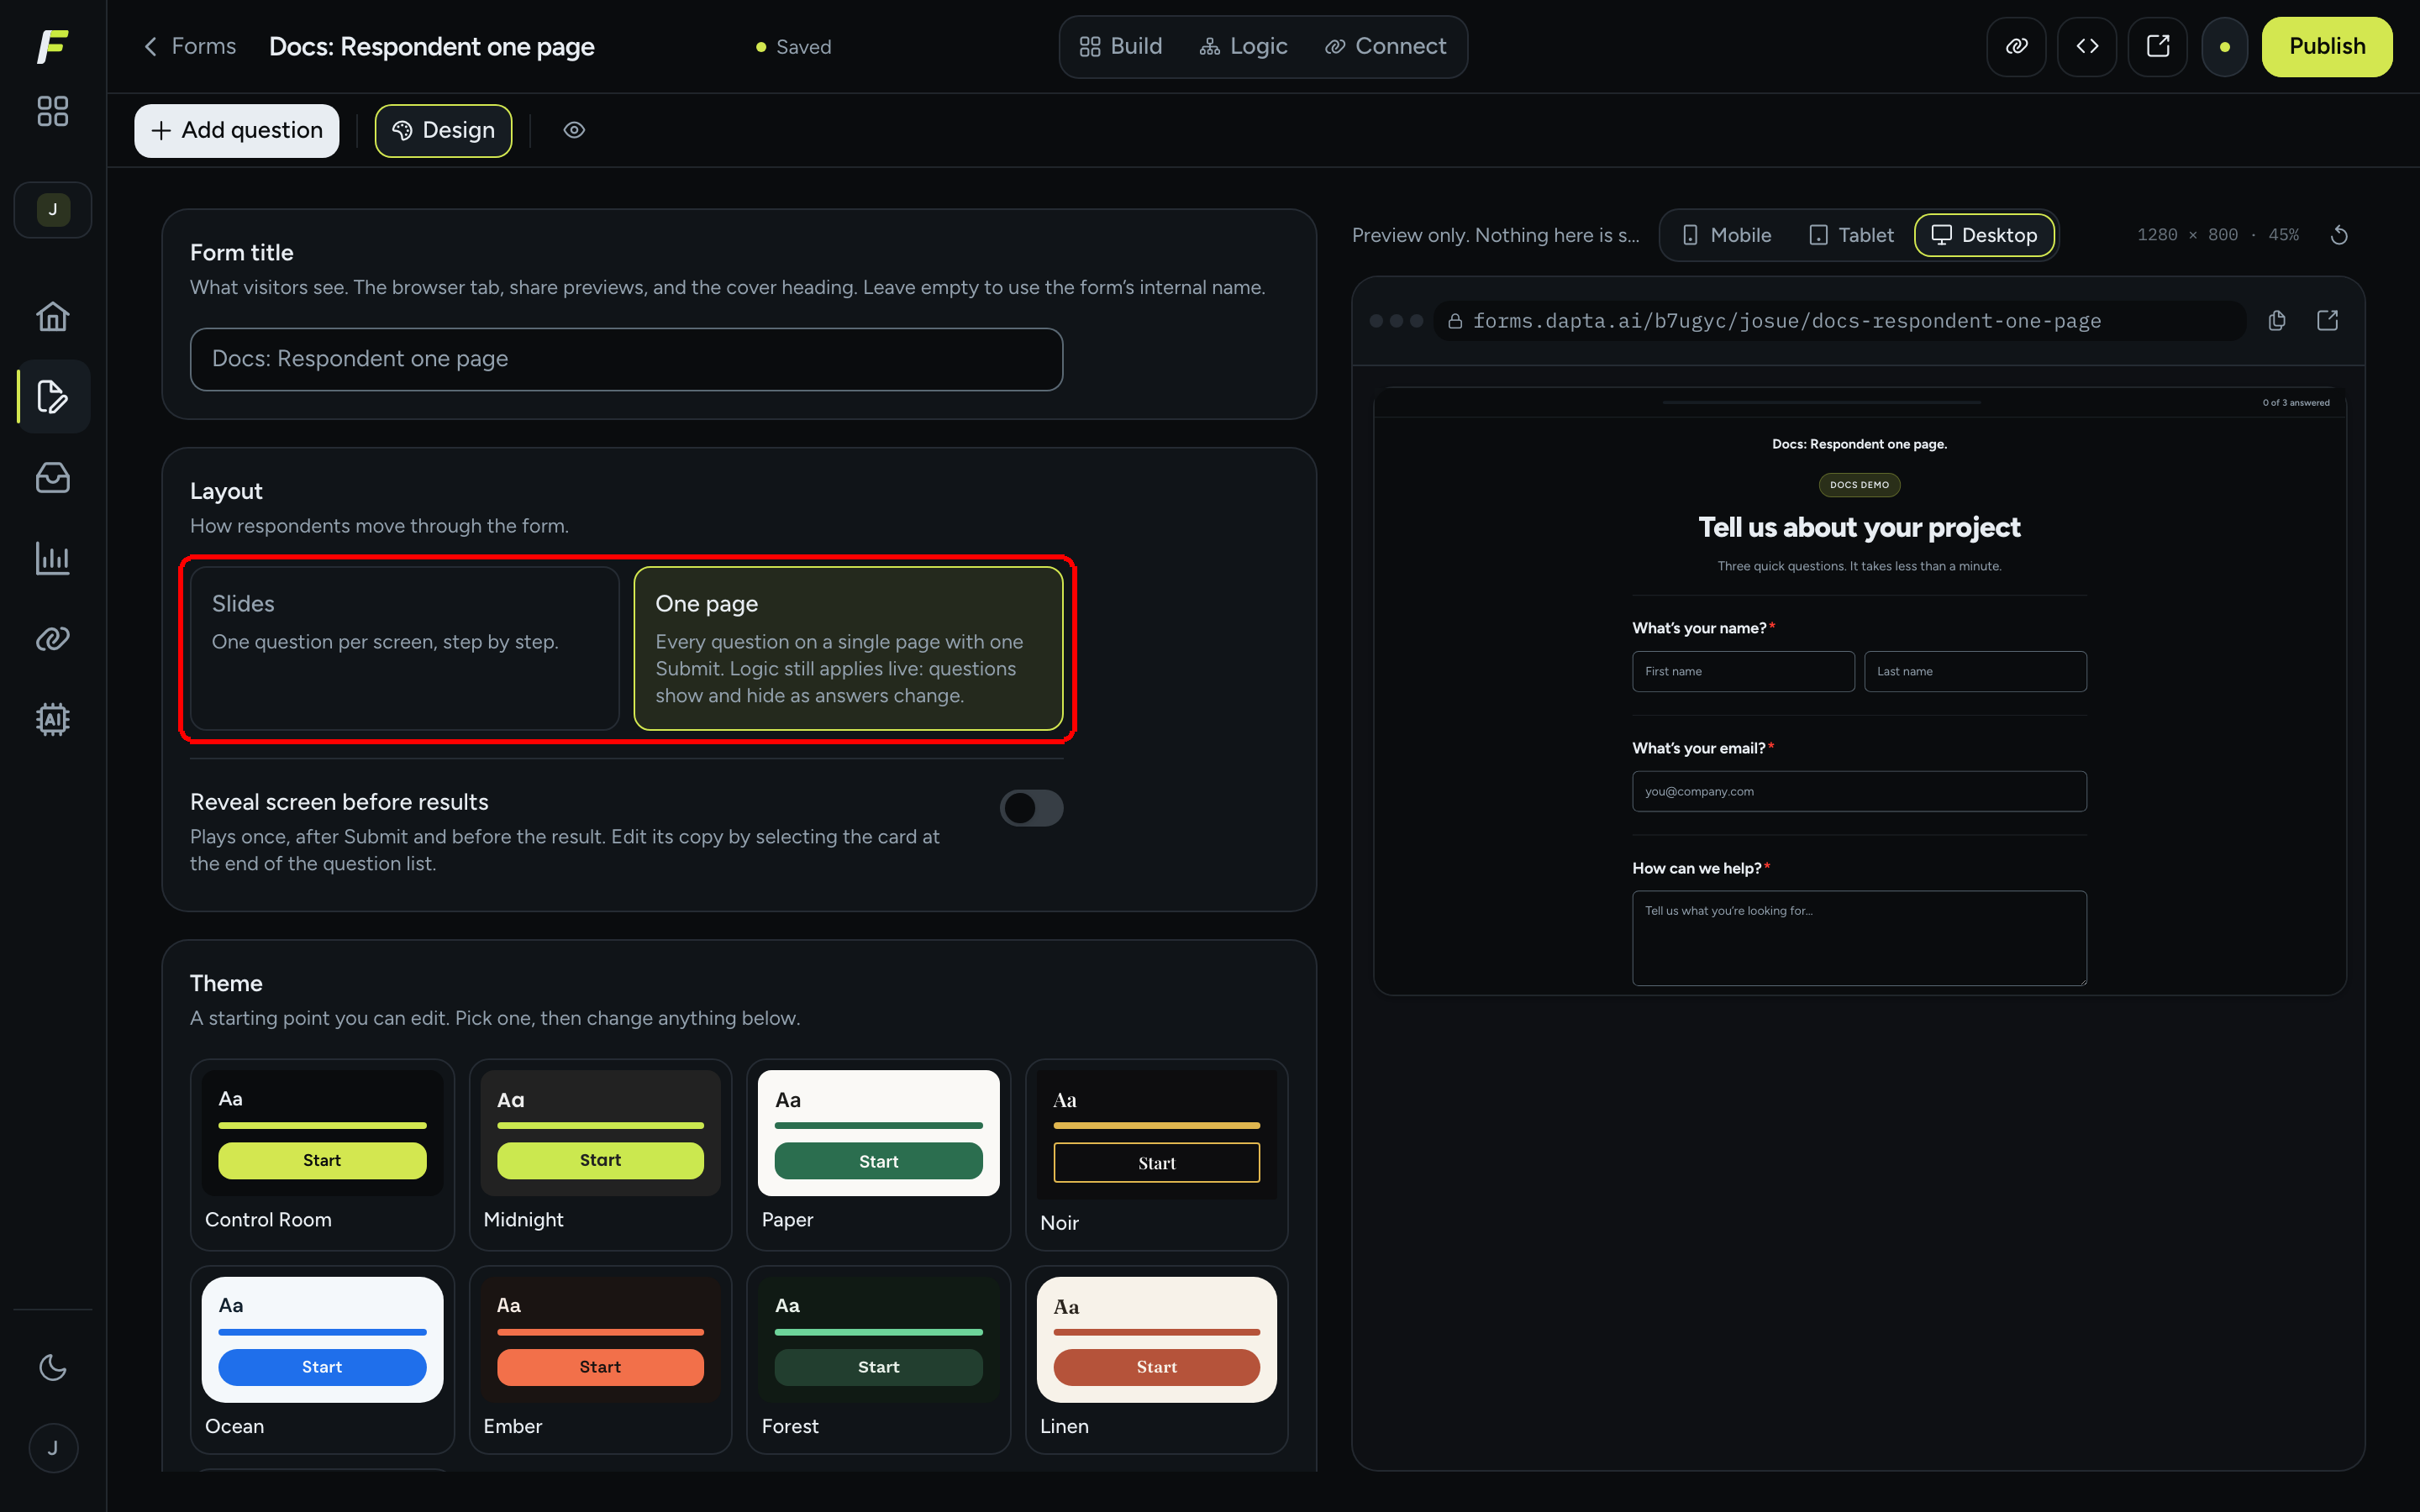Choose the Forest theme swatch
Screen dimensions: 2420x1512
tap(878, 1360)
